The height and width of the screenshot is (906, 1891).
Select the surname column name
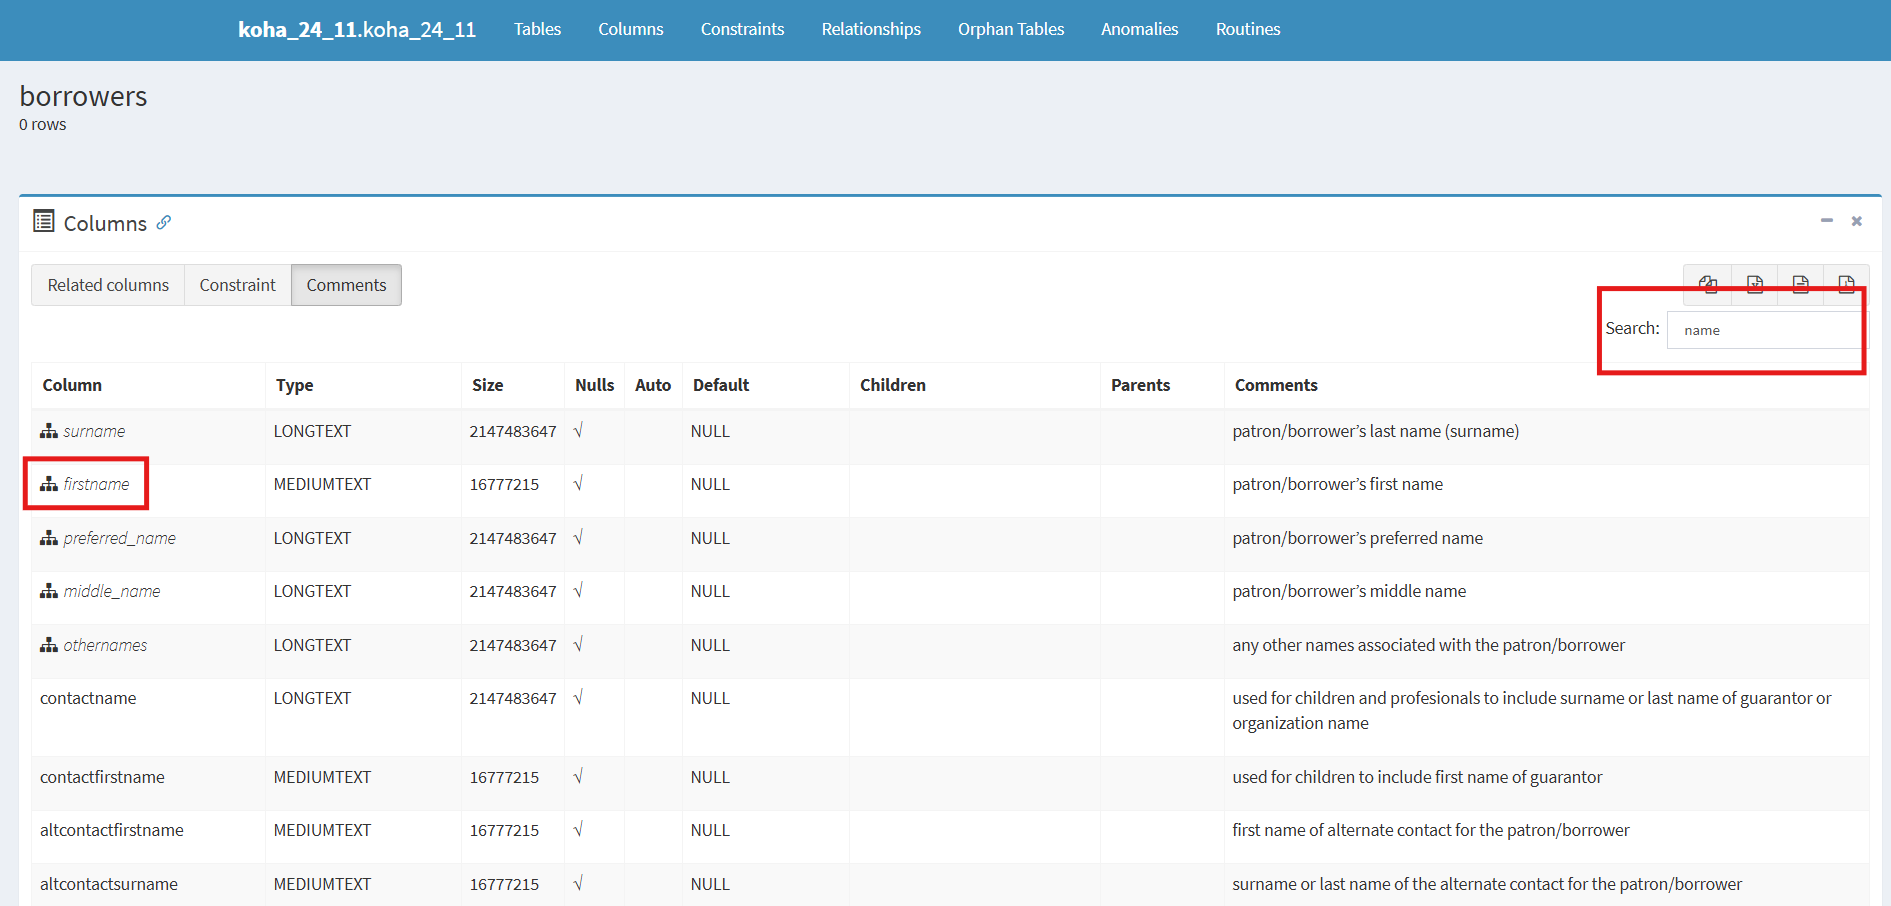coord(94,431)
